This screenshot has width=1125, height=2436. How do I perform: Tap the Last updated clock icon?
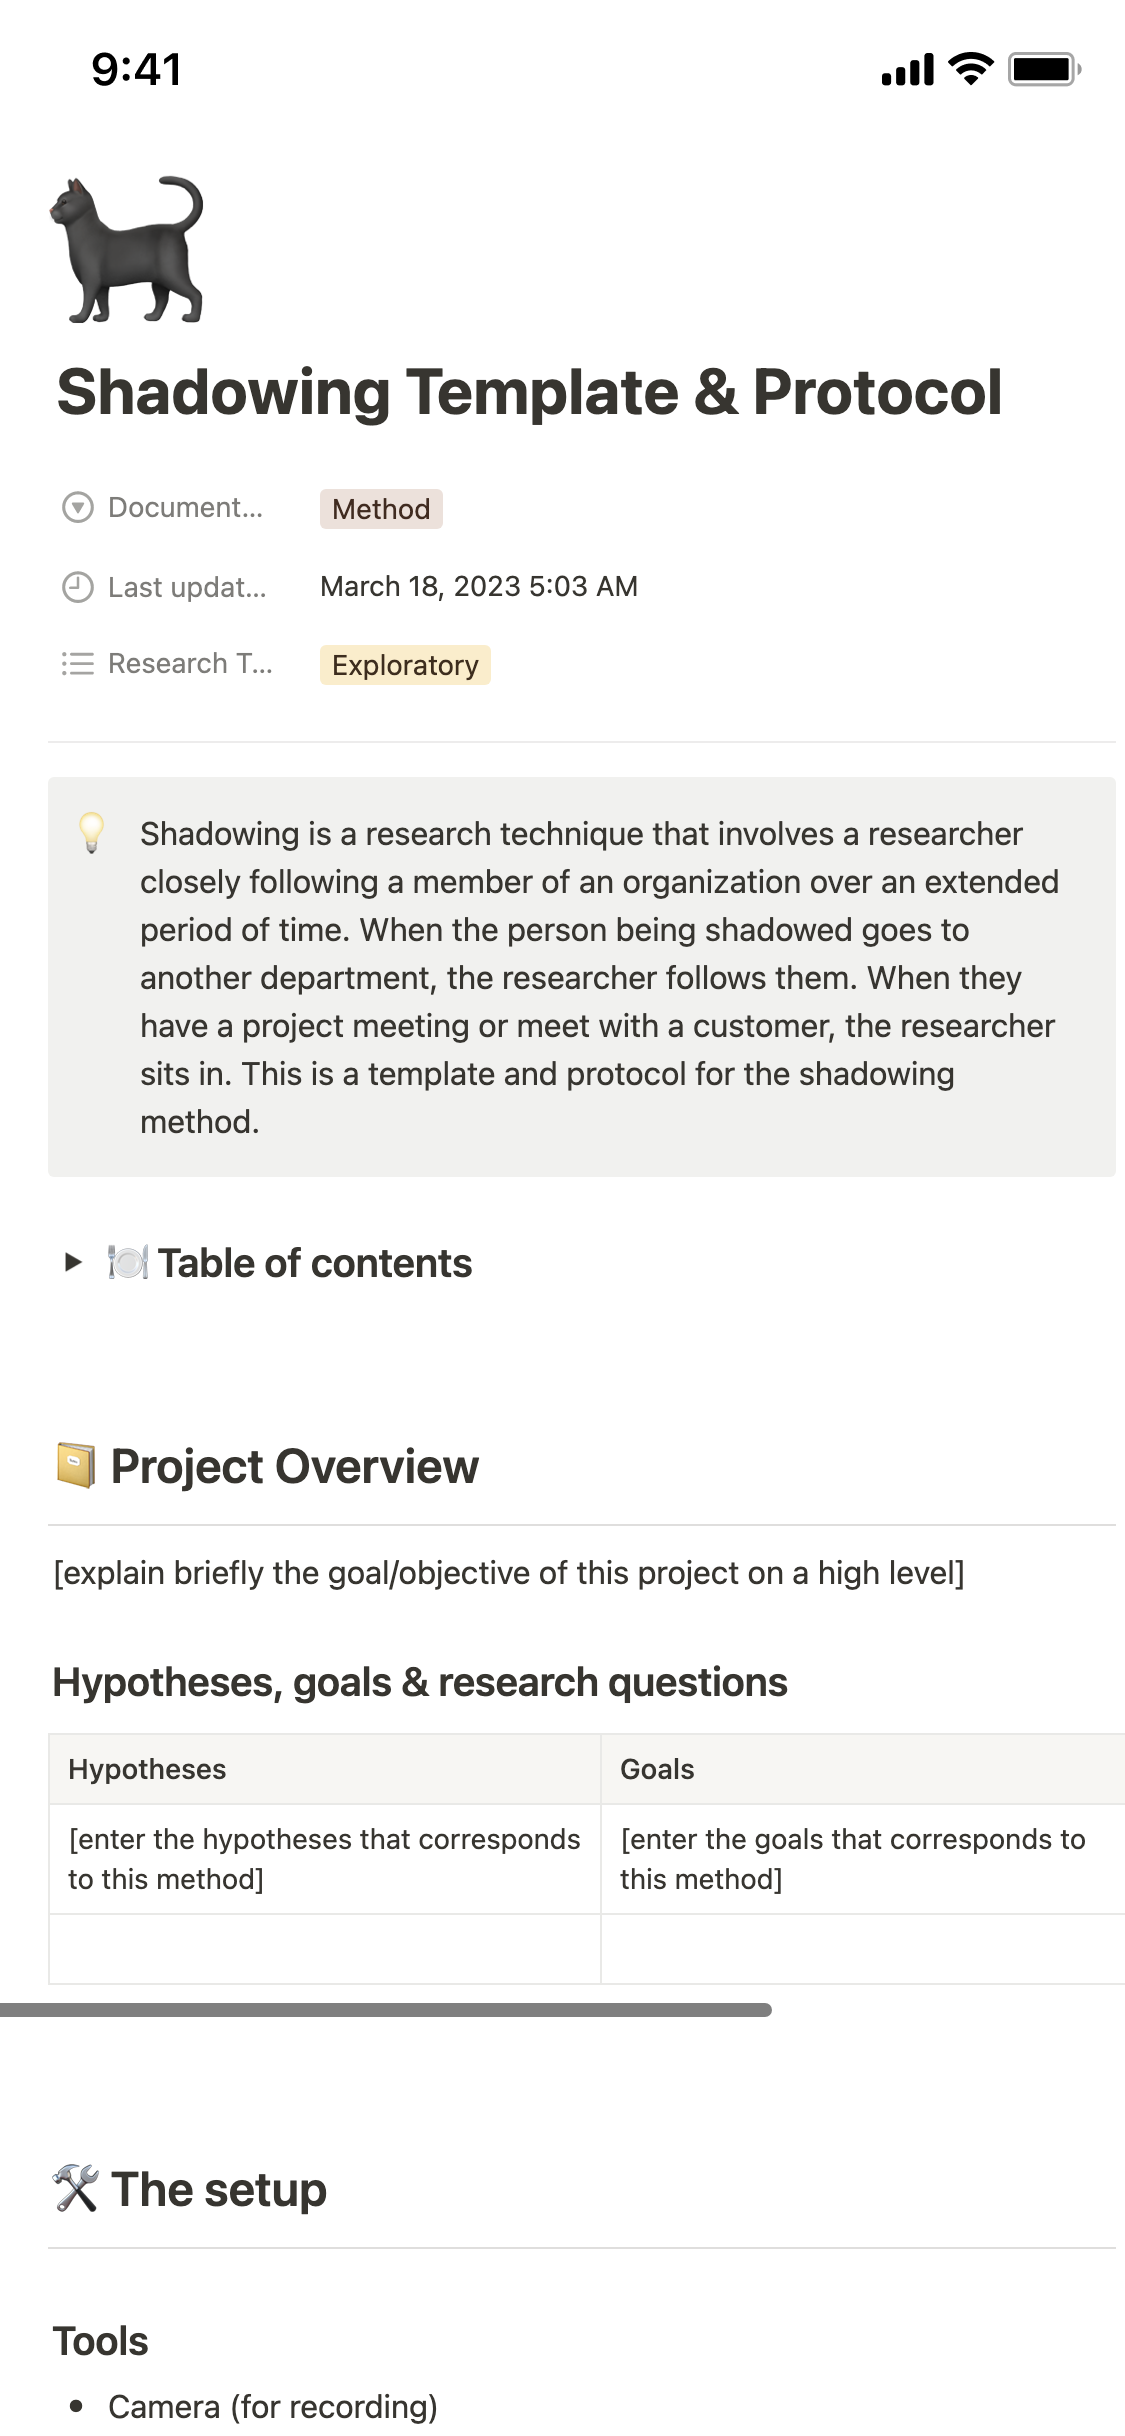tap(78, 587)
